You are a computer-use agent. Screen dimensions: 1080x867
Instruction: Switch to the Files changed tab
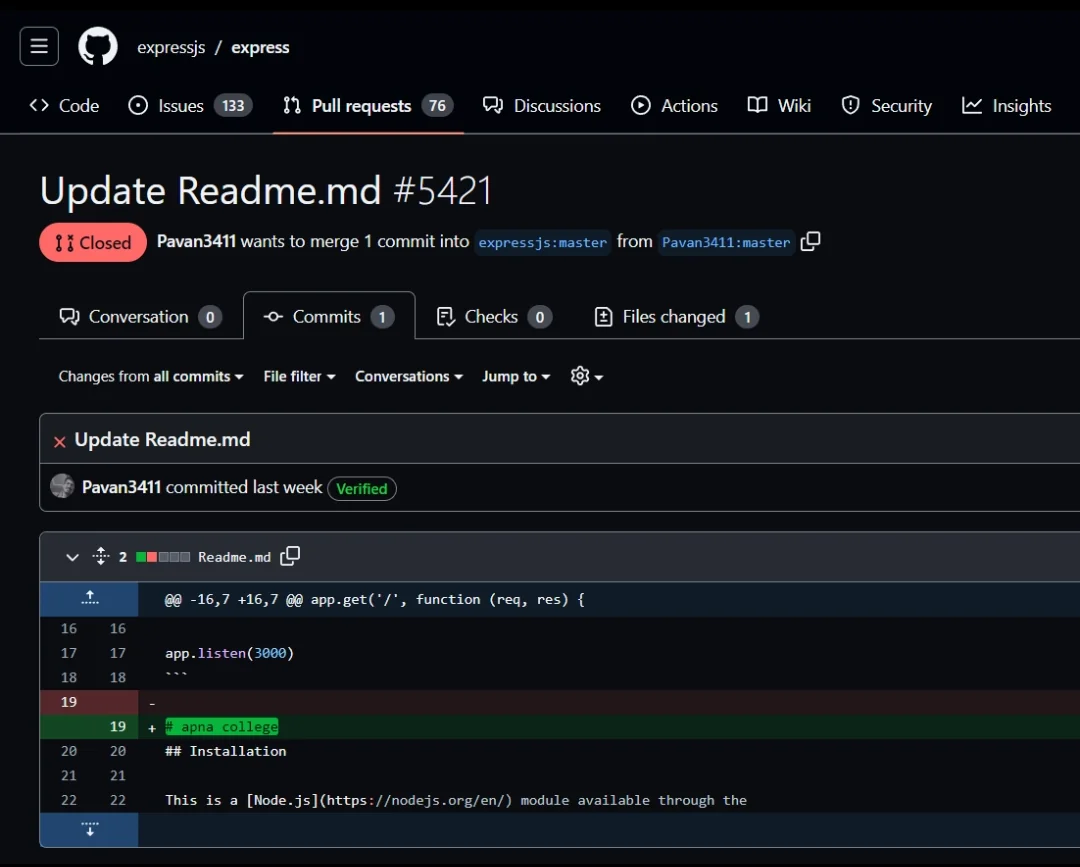(676, 317)
